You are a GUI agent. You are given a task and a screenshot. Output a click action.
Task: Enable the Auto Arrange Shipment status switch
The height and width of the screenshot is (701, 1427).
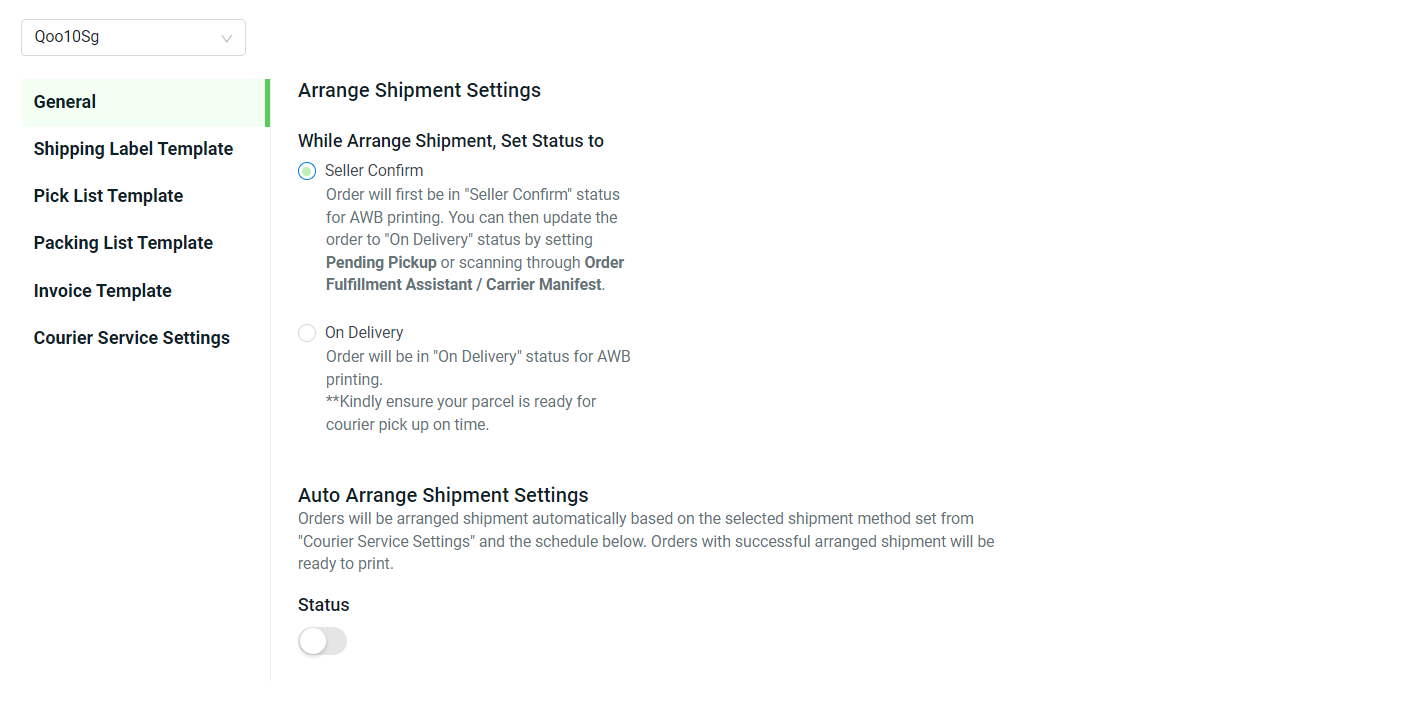[322, 642]
